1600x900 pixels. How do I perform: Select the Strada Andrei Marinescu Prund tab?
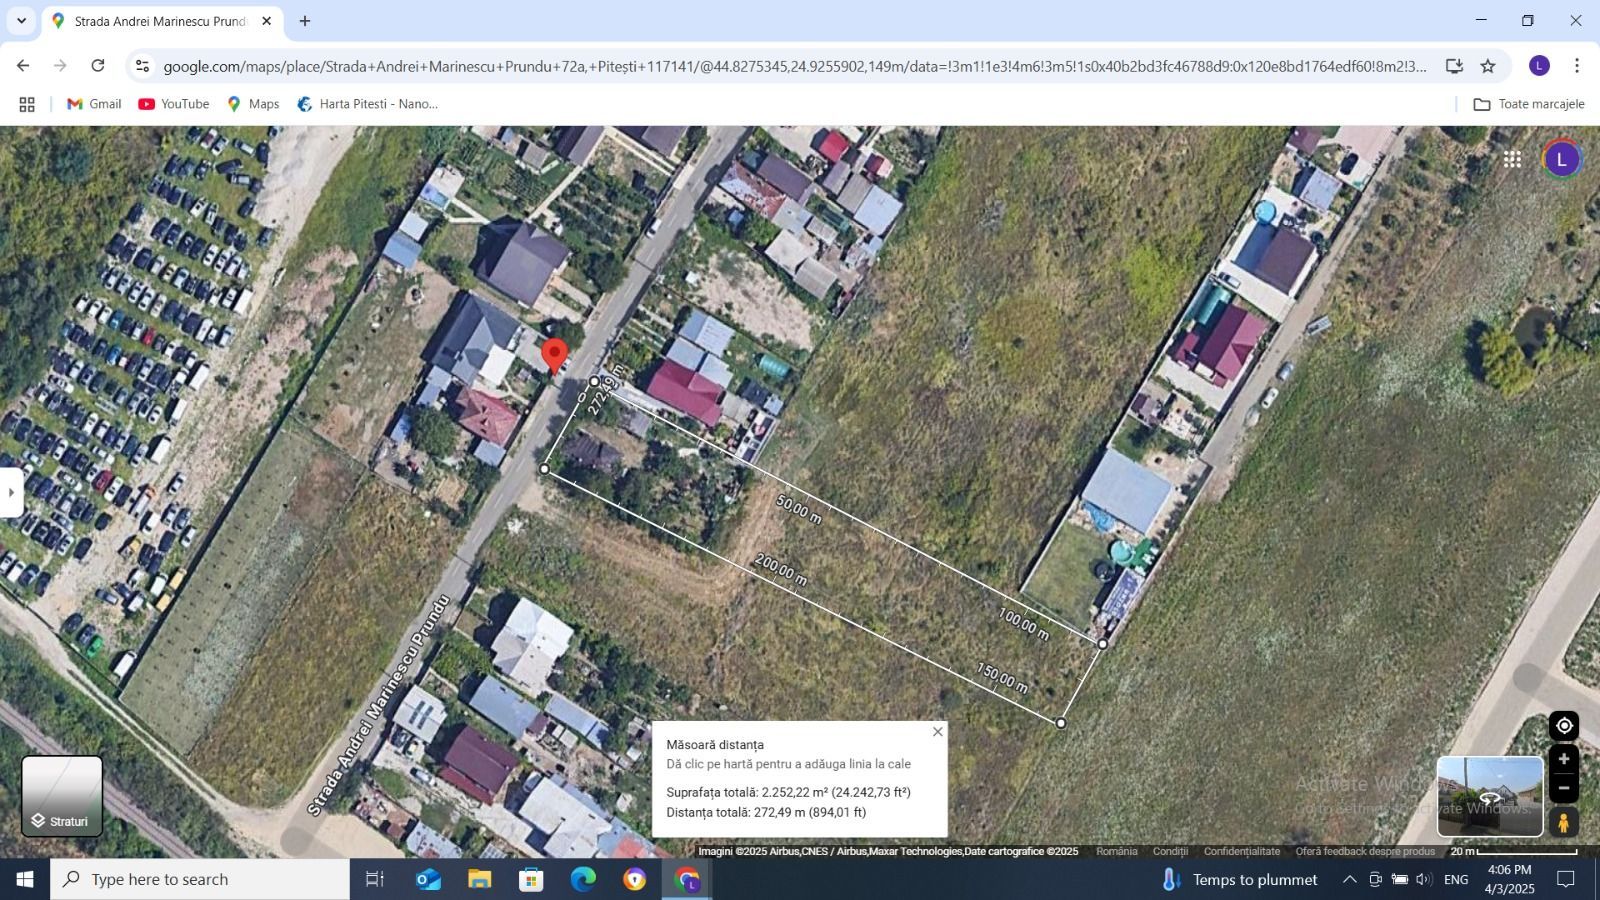pos(155,20)
